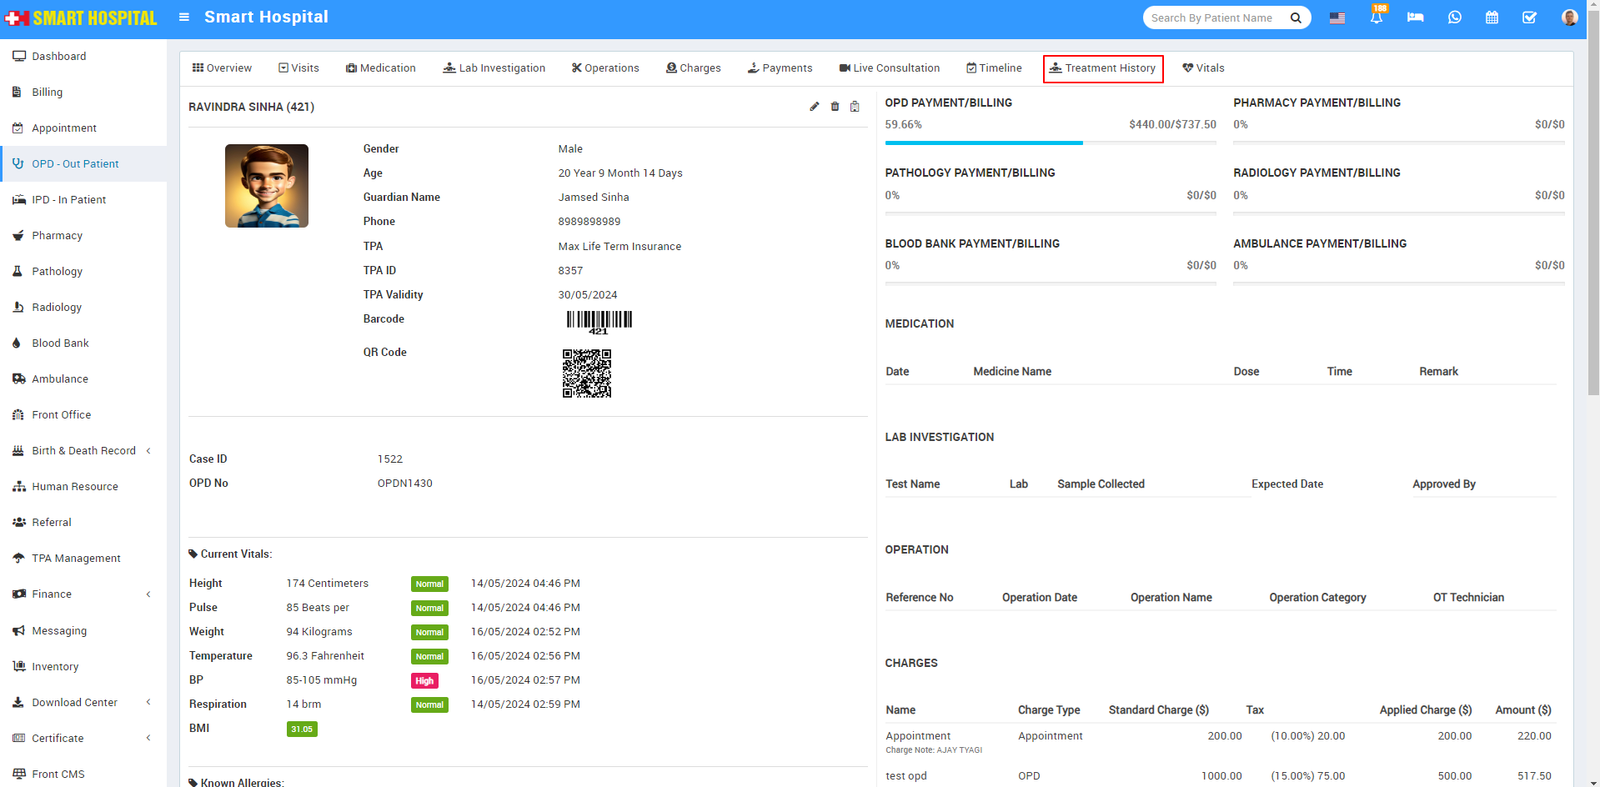Expand the Finance sidebar menu
1600x787 pixels.
52,594
